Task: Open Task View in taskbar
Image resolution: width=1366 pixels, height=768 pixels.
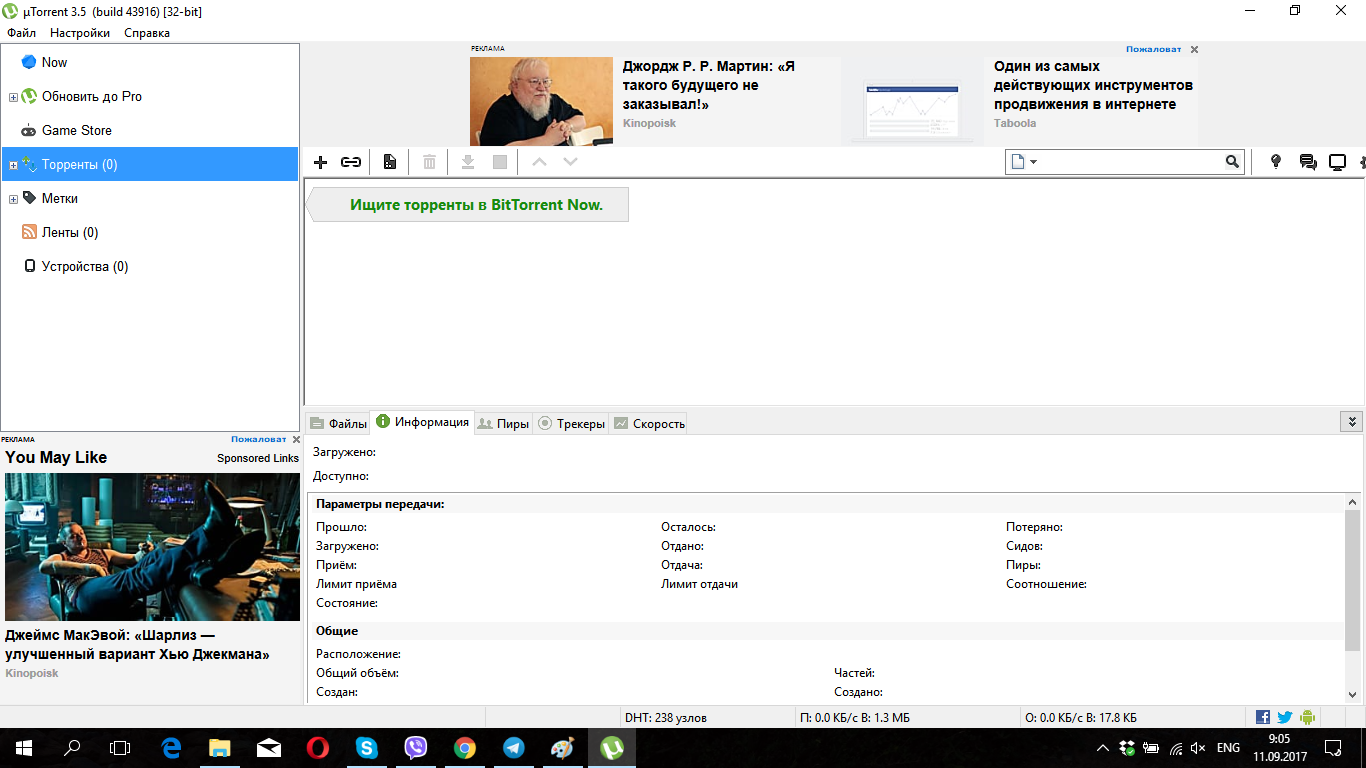Action: click(120, 748)
